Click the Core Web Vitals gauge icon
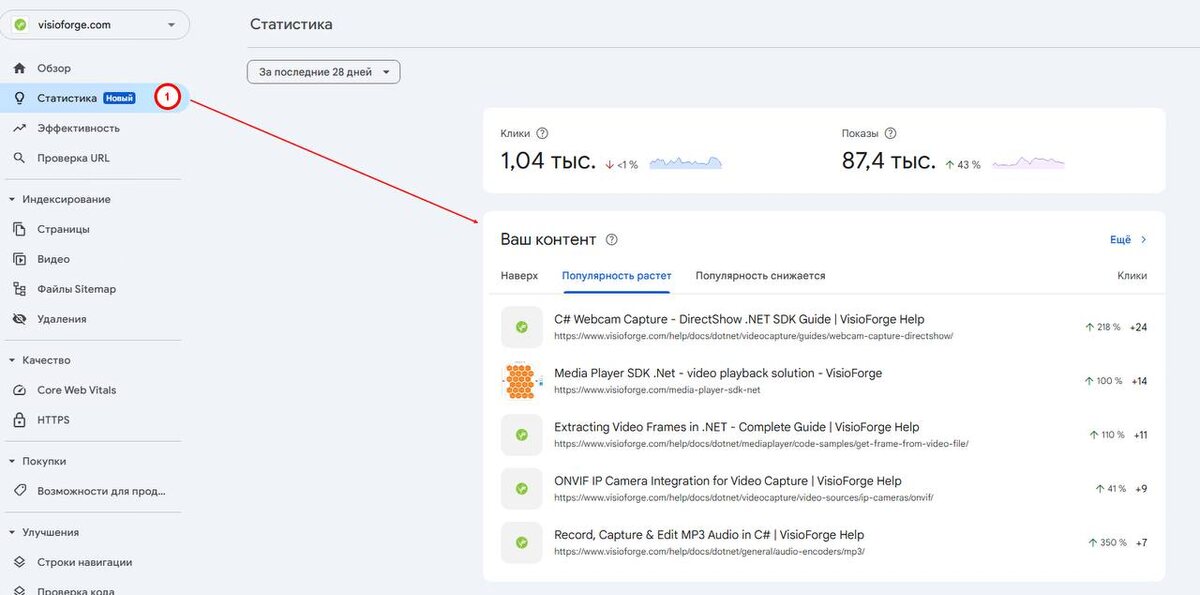This screenshot has height=595, width=1200. 19,390
